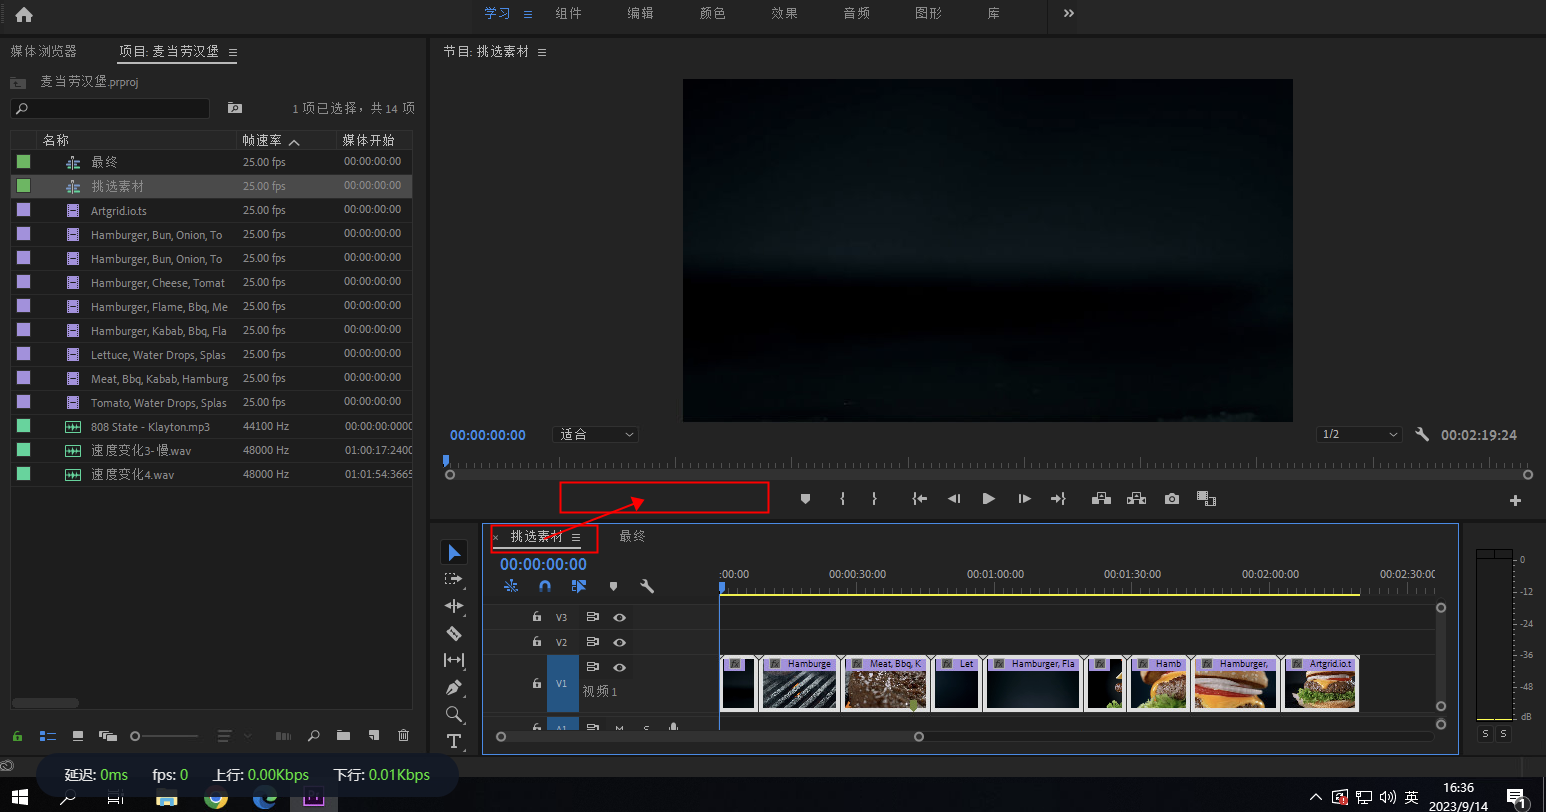
Task: Select the Type tool
Action: click(x=454, y=741)
